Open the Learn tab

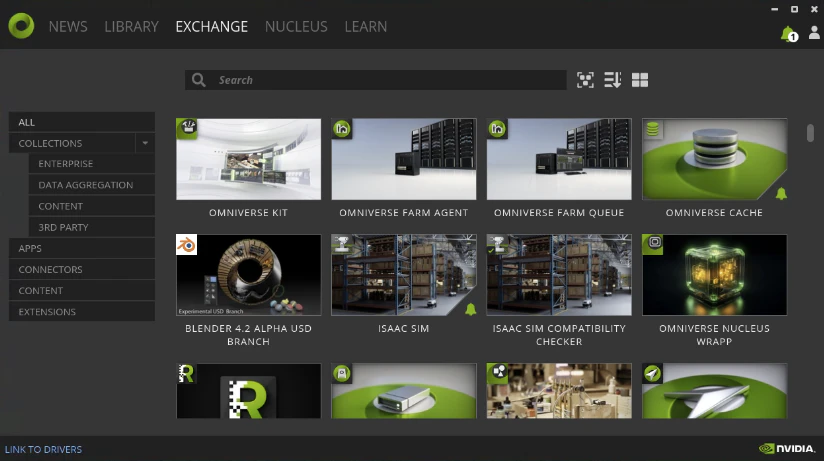pyautogui.click(x=366, y=26)
